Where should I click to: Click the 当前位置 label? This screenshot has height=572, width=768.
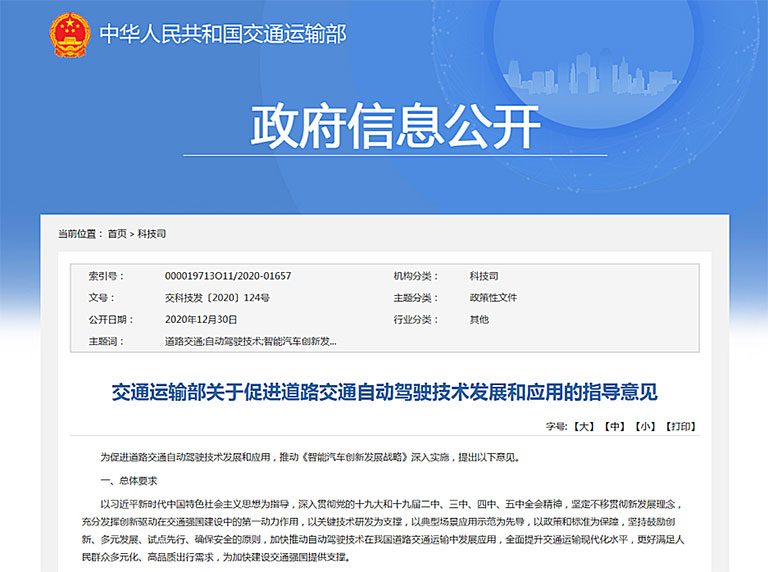pyautogui.click(x=81, y=234)
